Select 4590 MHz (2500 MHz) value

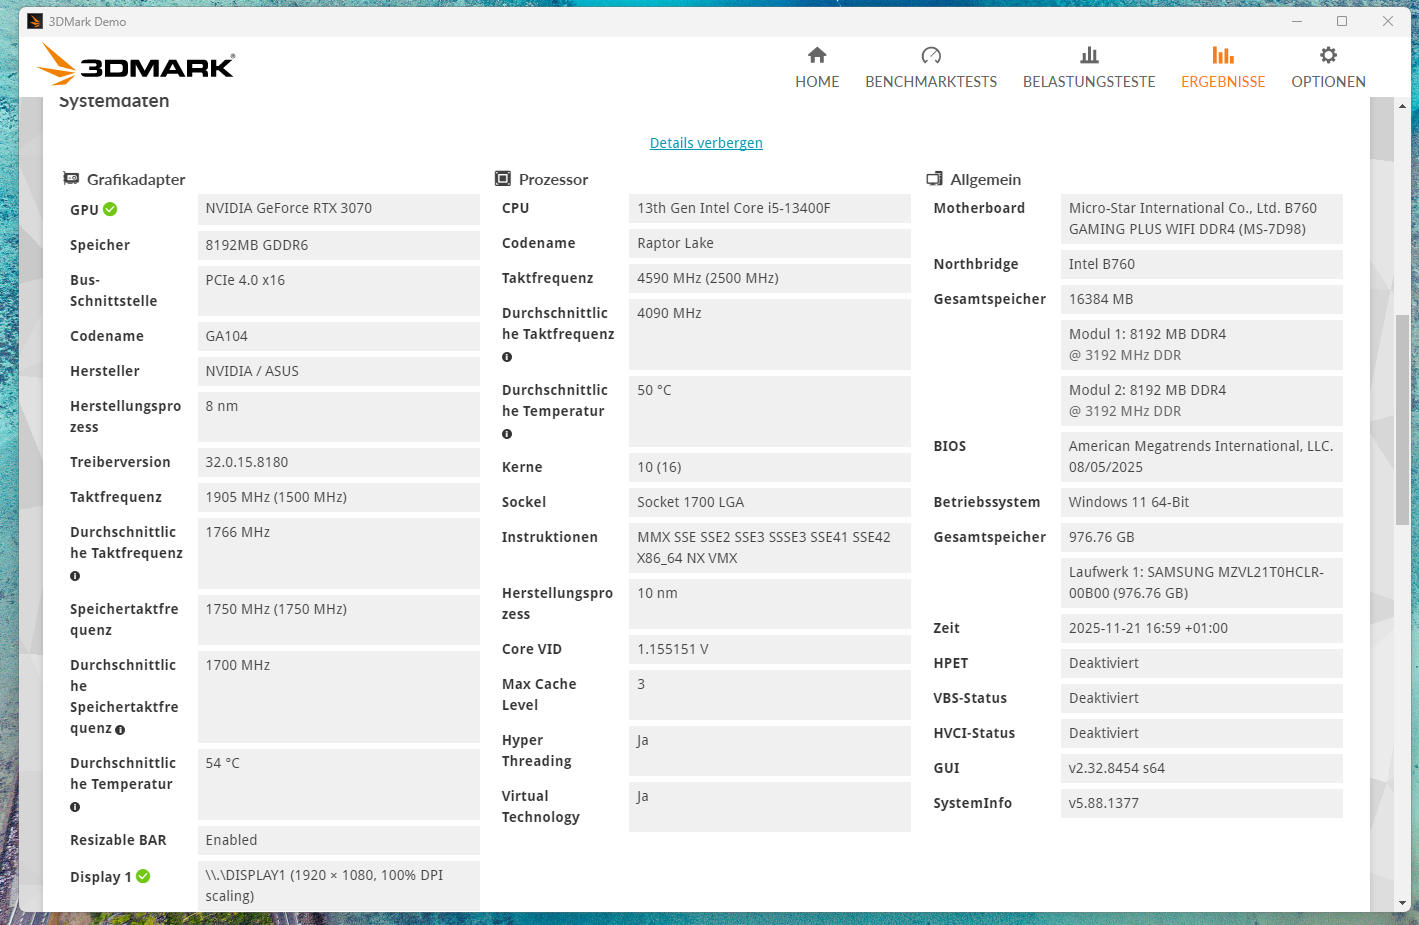(x=770, y=278)
